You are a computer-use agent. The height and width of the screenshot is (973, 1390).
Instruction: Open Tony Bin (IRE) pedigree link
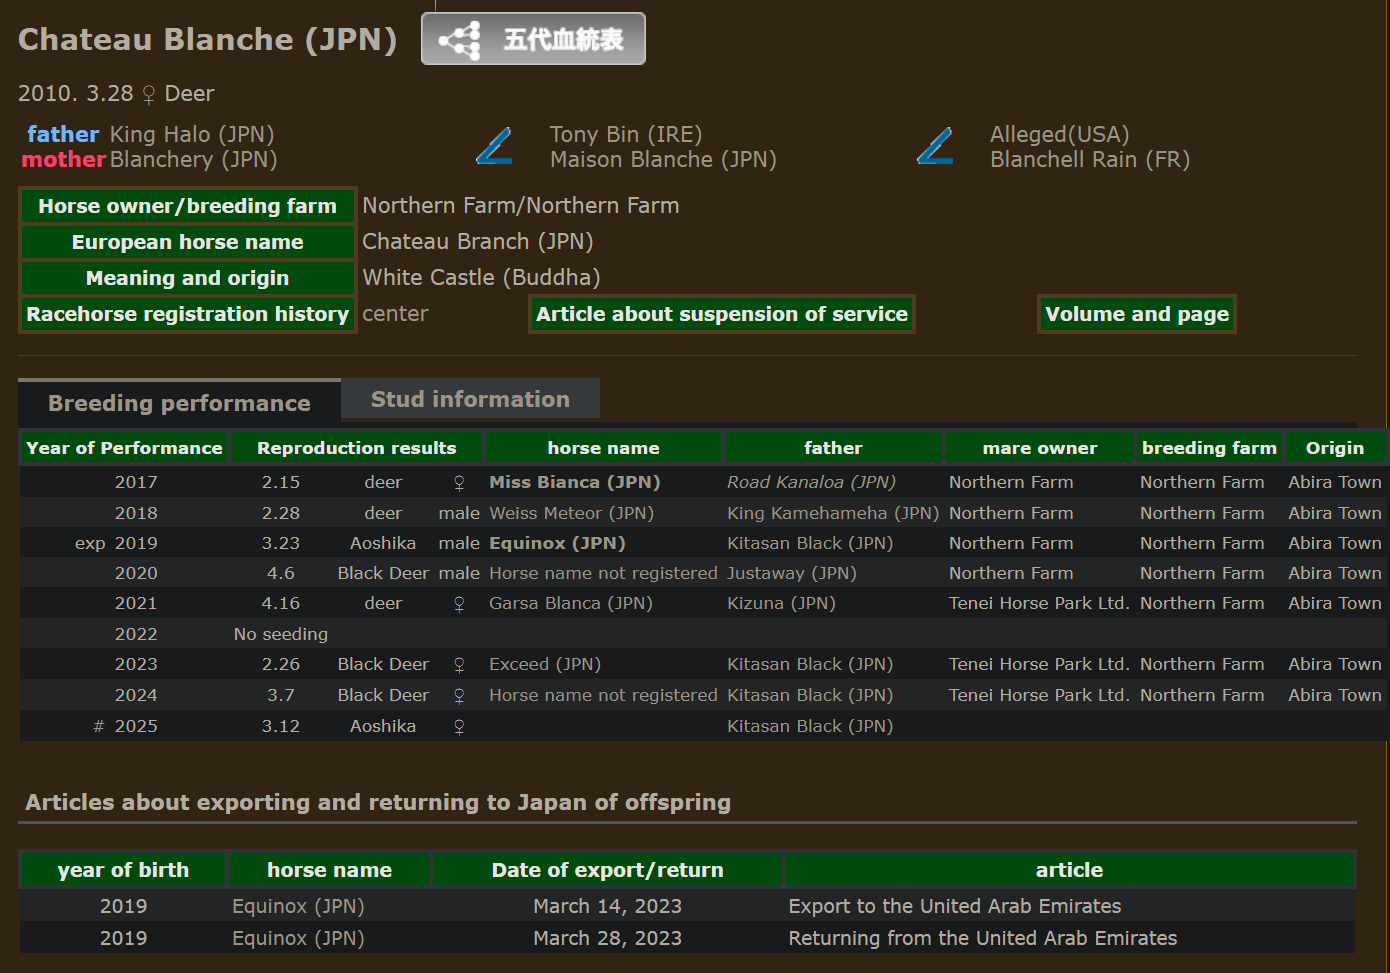click(626, 134)
